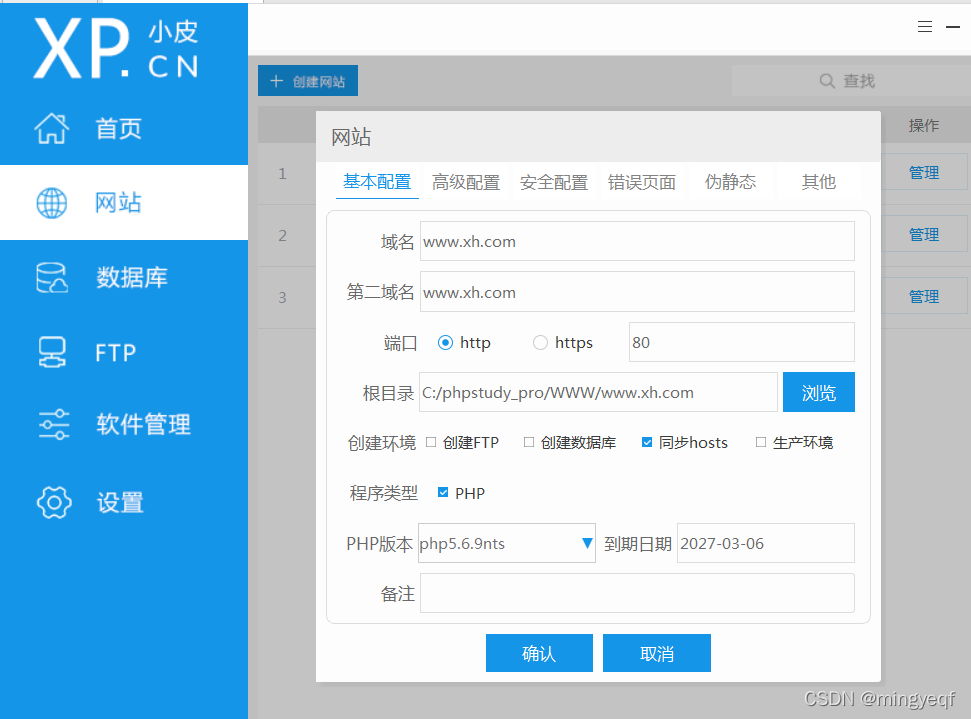Switch to the 基本配置 tab
This screenshot has height=719, width=971.
pyautogui.click(x=377, y=181)
